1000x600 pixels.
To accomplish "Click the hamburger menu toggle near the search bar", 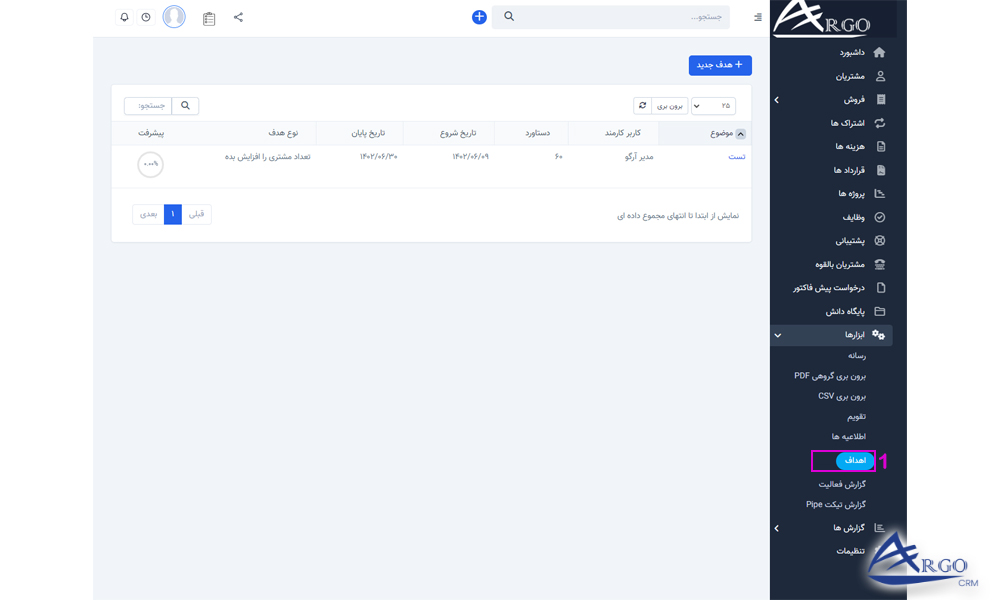I will point(756,17).
